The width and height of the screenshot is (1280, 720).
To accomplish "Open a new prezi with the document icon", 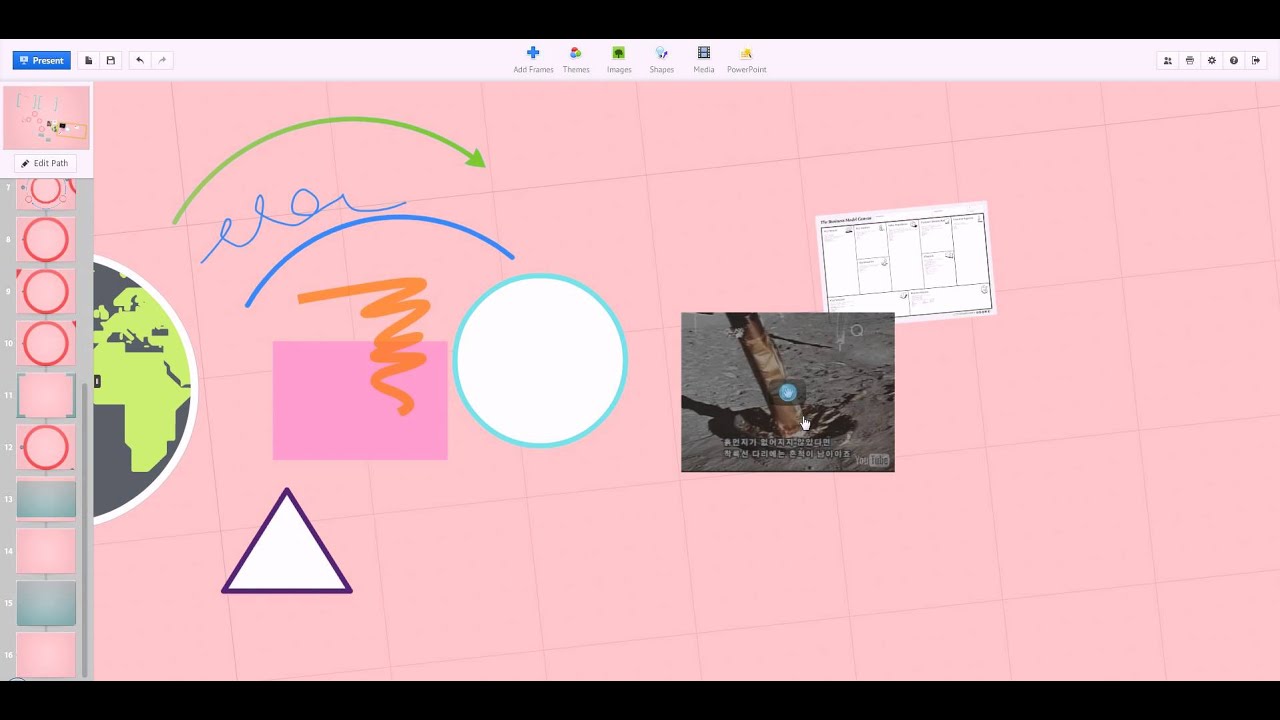I will click(x=88, y=60).
